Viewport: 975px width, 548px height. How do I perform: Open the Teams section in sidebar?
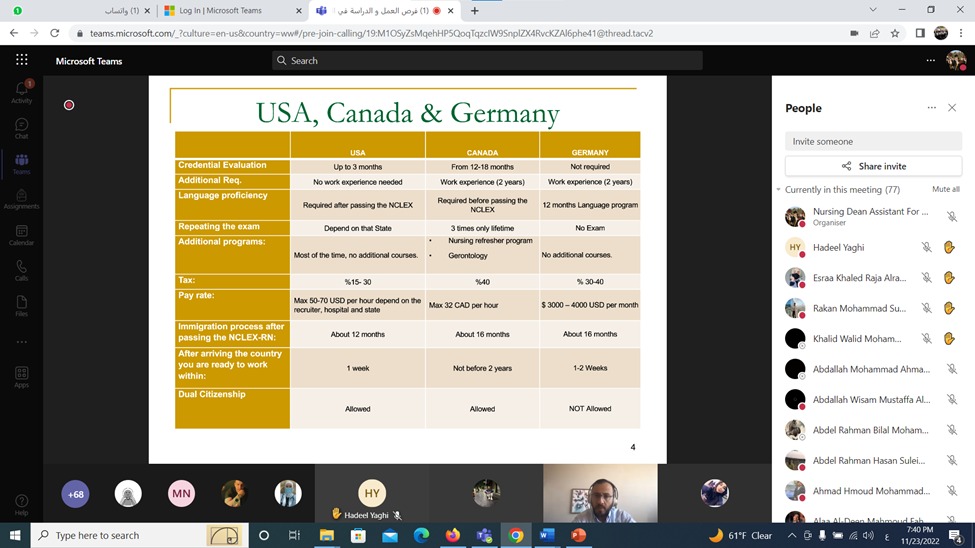click(x=21, y=164)
